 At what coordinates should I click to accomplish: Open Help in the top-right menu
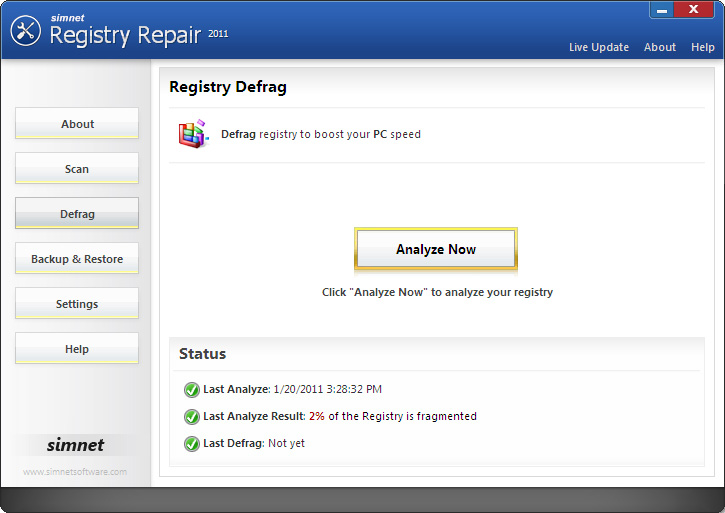coord(702,47)
